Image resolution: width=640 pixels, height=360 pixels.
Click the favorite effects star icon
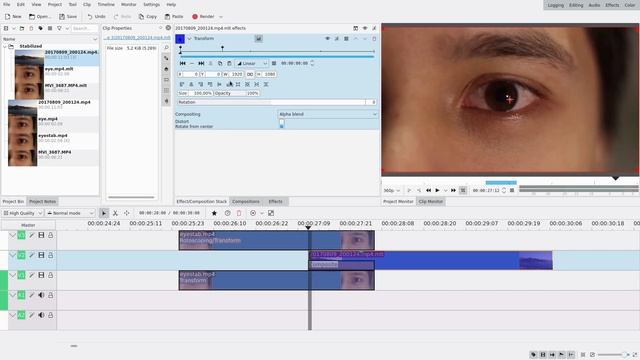point(214,213)
